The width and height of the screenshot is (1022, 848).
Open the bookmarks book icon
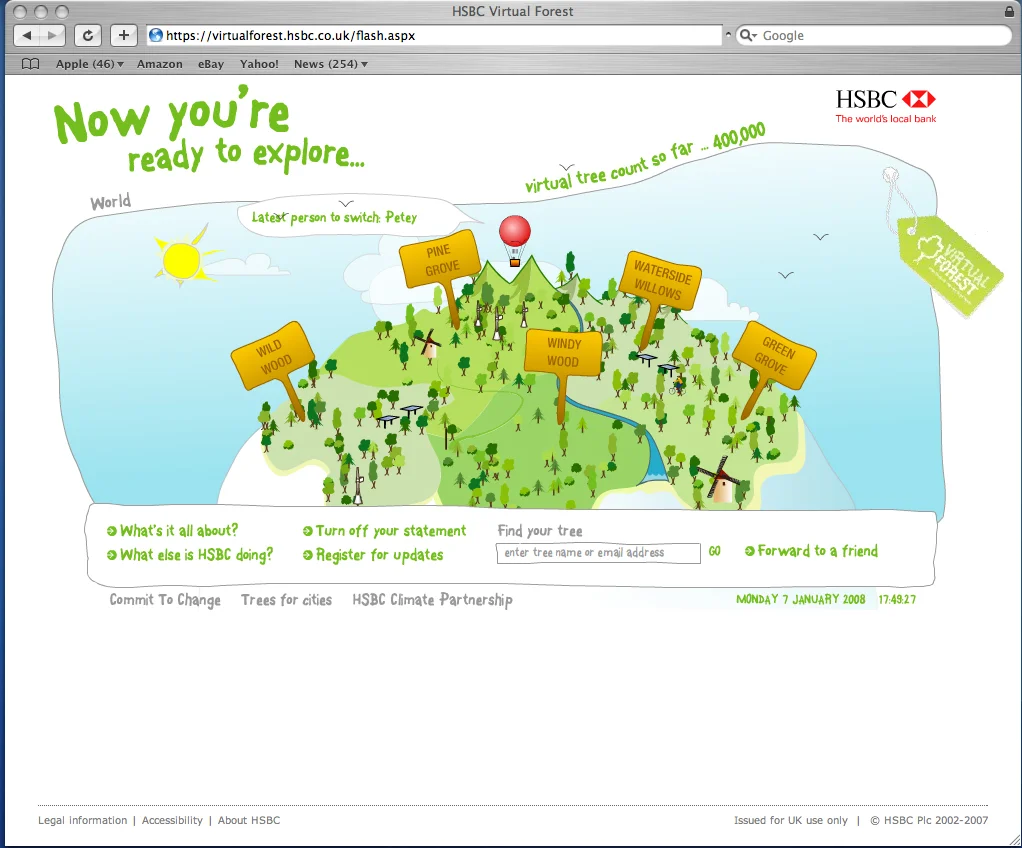click(31, 64)
